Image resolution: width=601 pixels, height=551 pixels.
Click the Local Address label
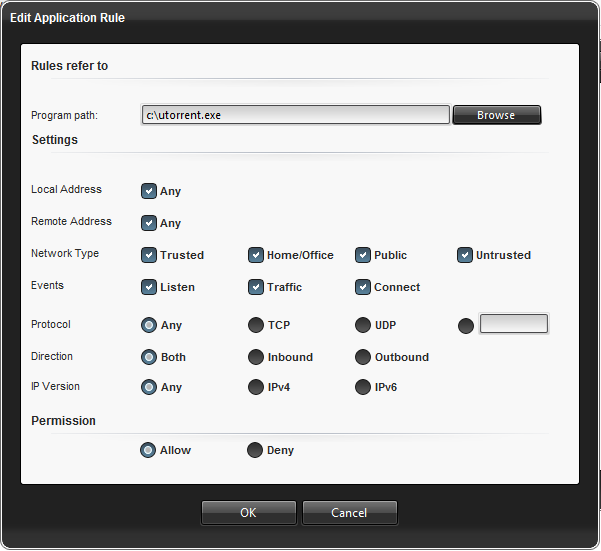pos(66,189)
